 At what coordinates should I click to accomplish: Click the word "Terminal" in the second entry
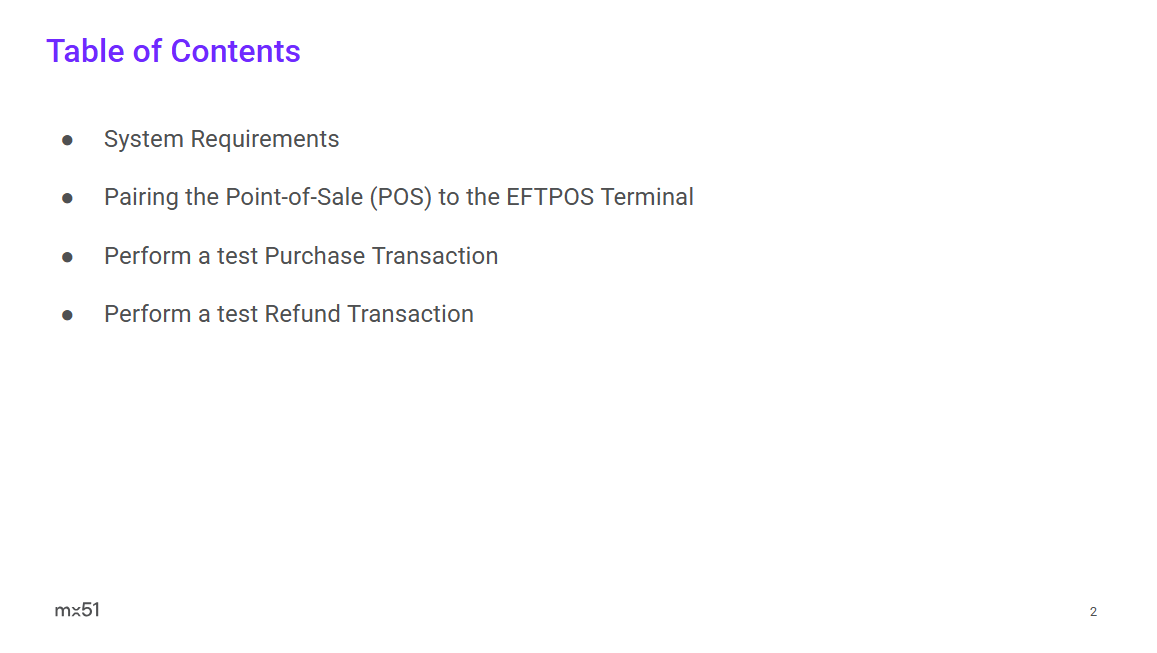pyautogui.click(x=647, y=197)
